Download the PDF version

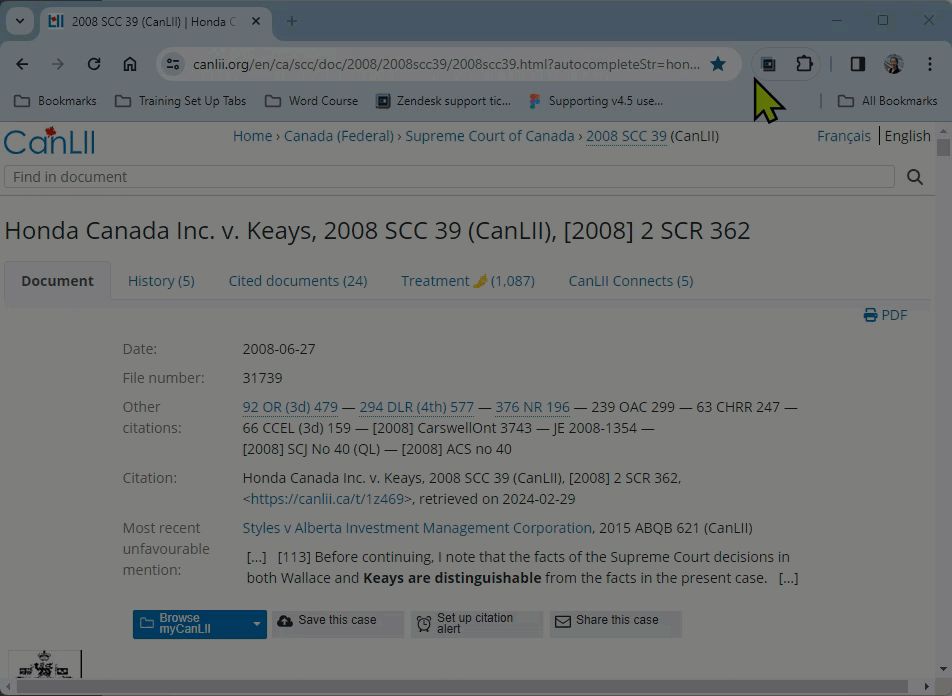885,315
